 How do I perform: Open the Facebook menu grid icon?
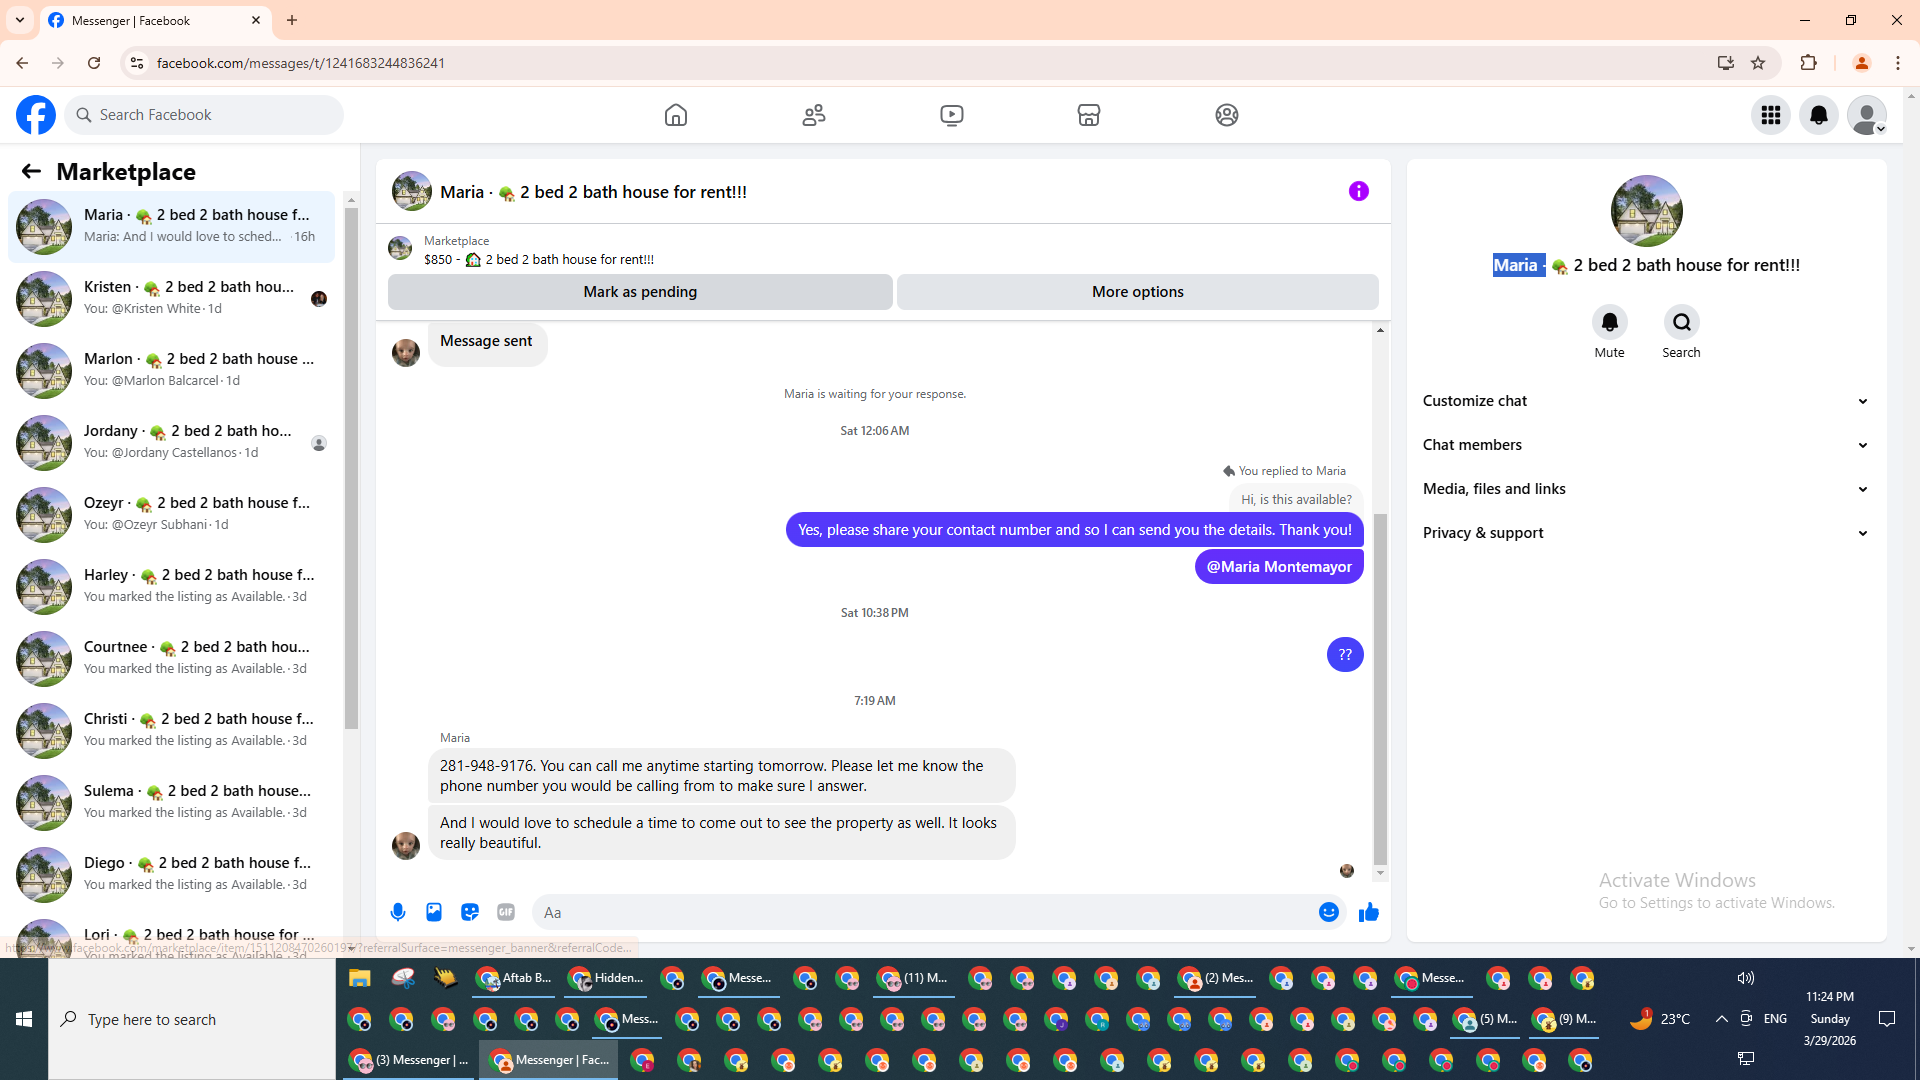(x=1771, y=115)
